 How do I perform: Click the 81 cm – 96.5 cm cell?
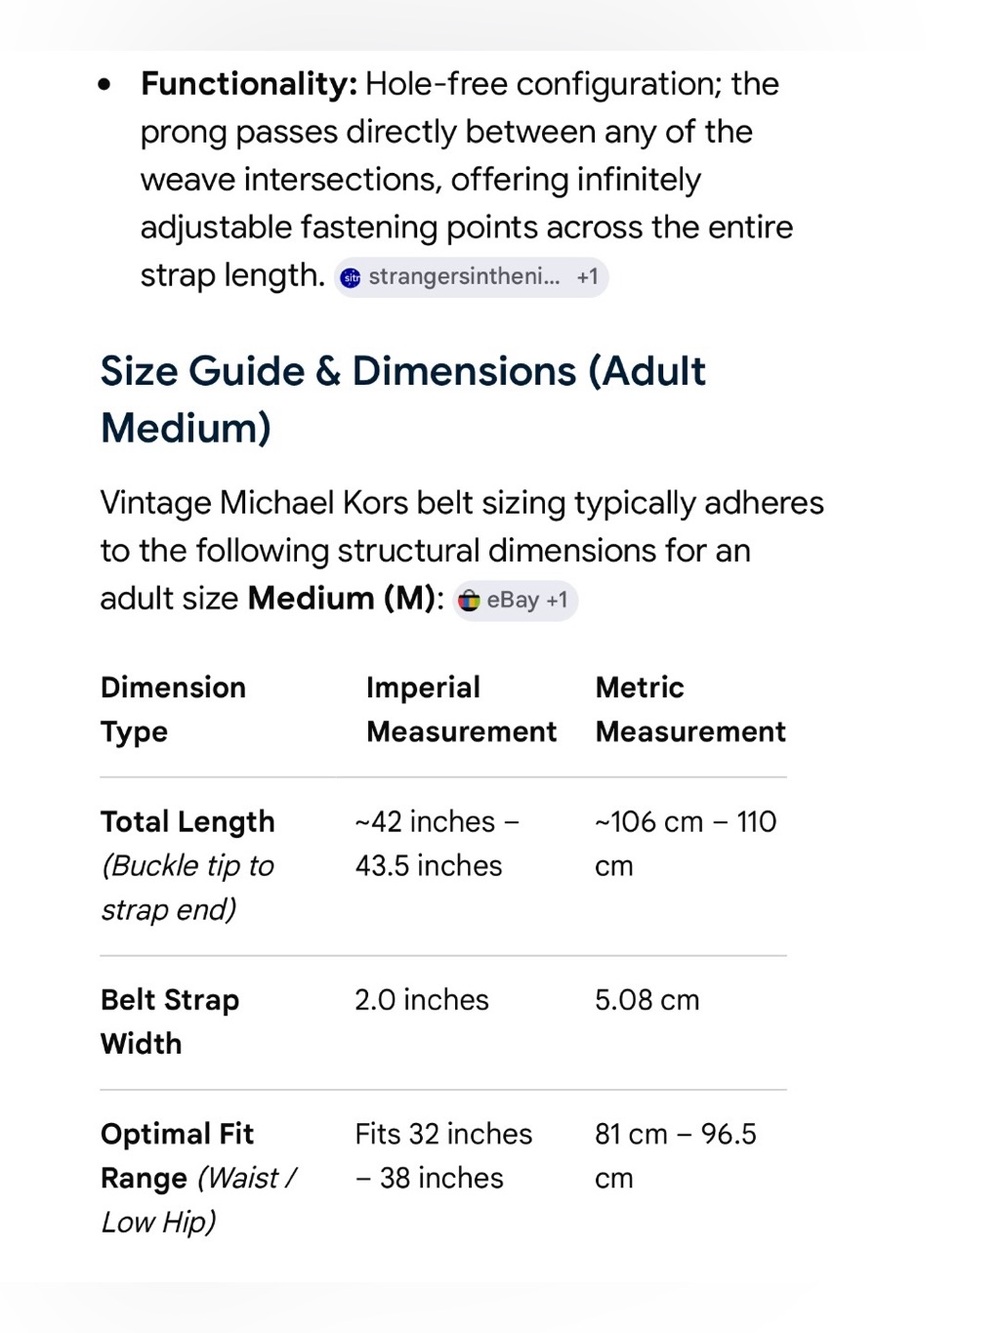click(x=676, y=1155)
